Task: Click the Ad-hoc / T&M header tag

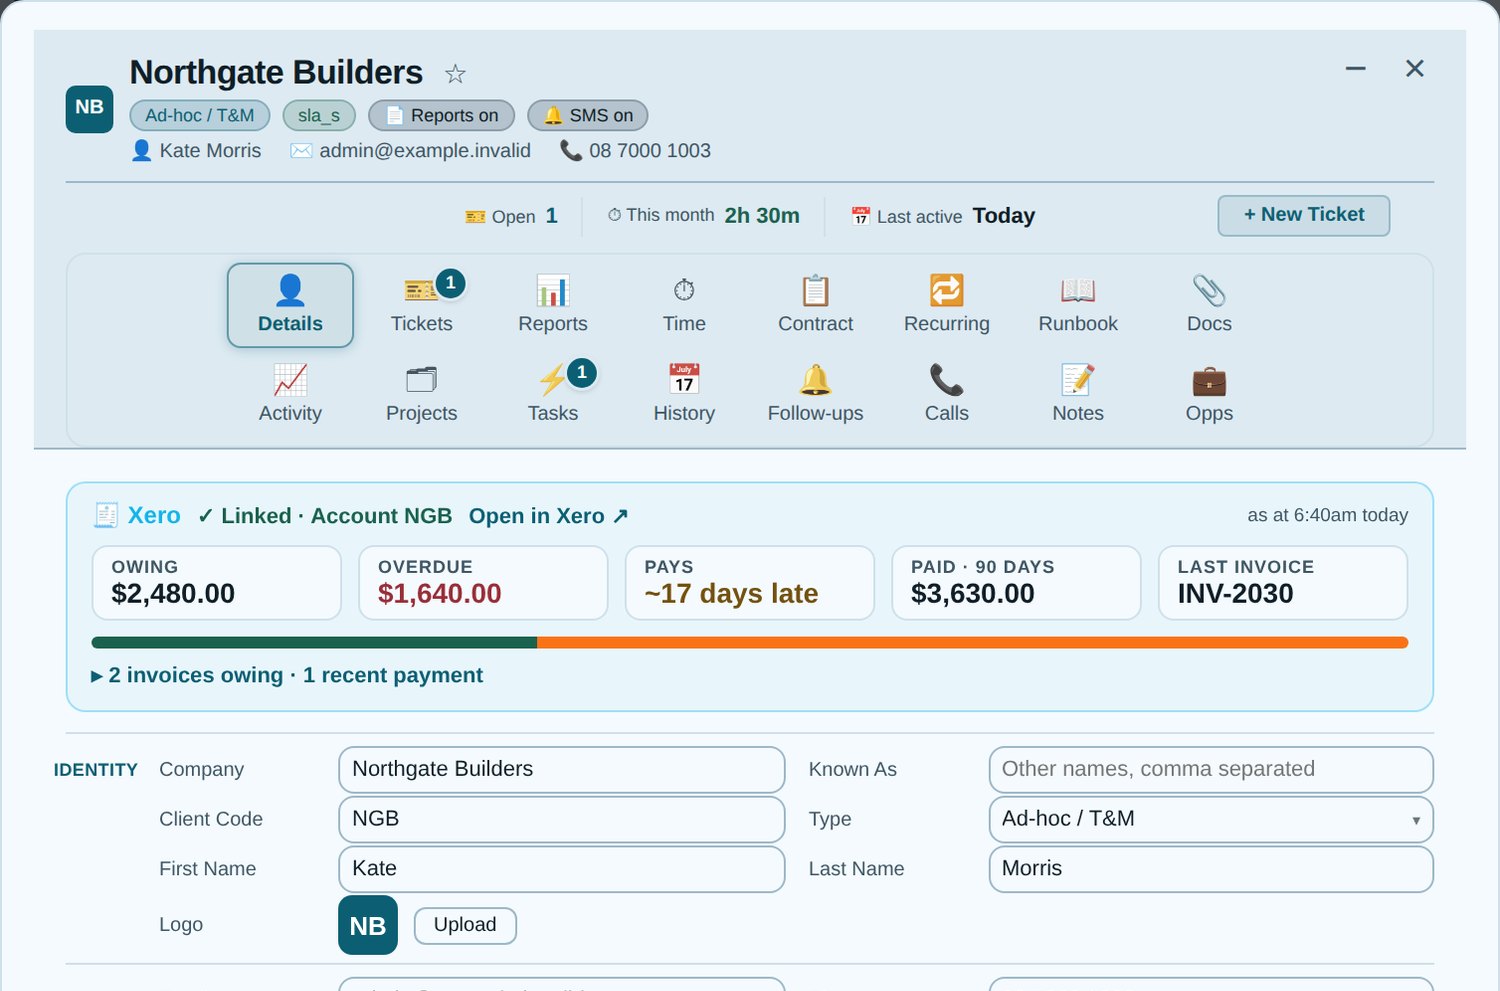Action: pyautogui.click(x=200, y=116)
